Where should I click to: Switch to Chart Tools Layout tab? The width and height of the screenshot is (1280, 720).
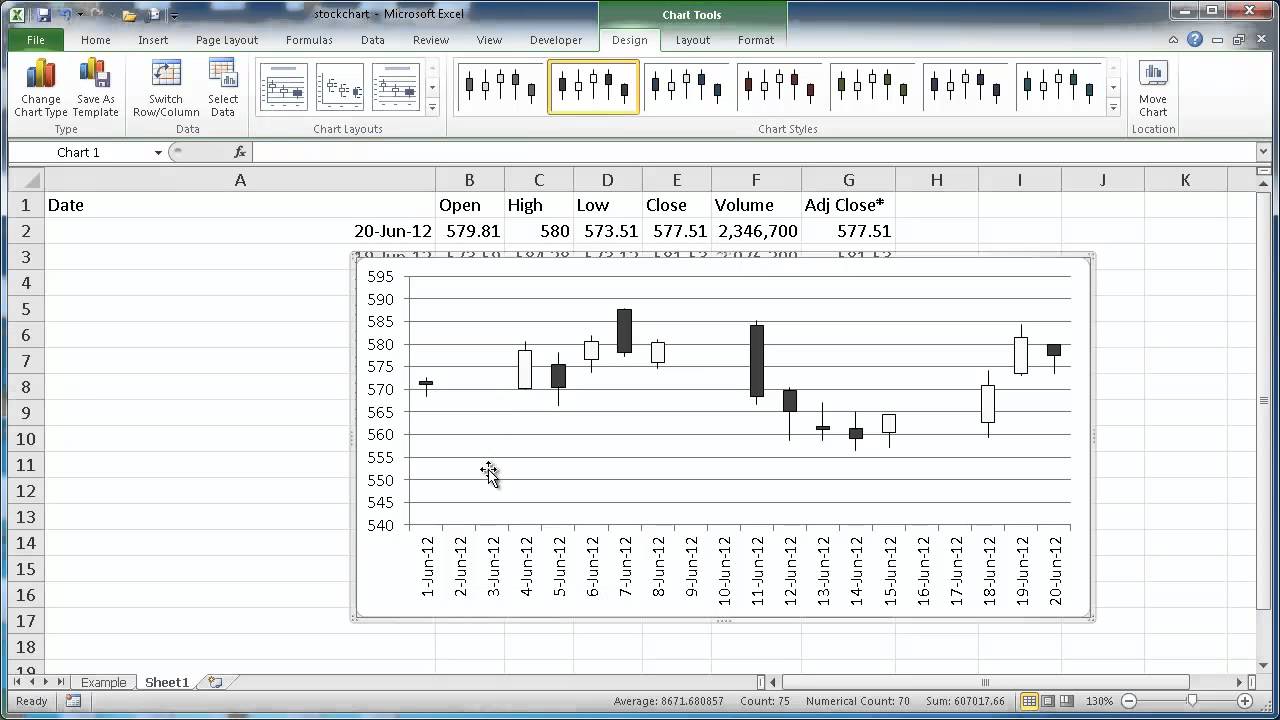click(x=692, y=40)
